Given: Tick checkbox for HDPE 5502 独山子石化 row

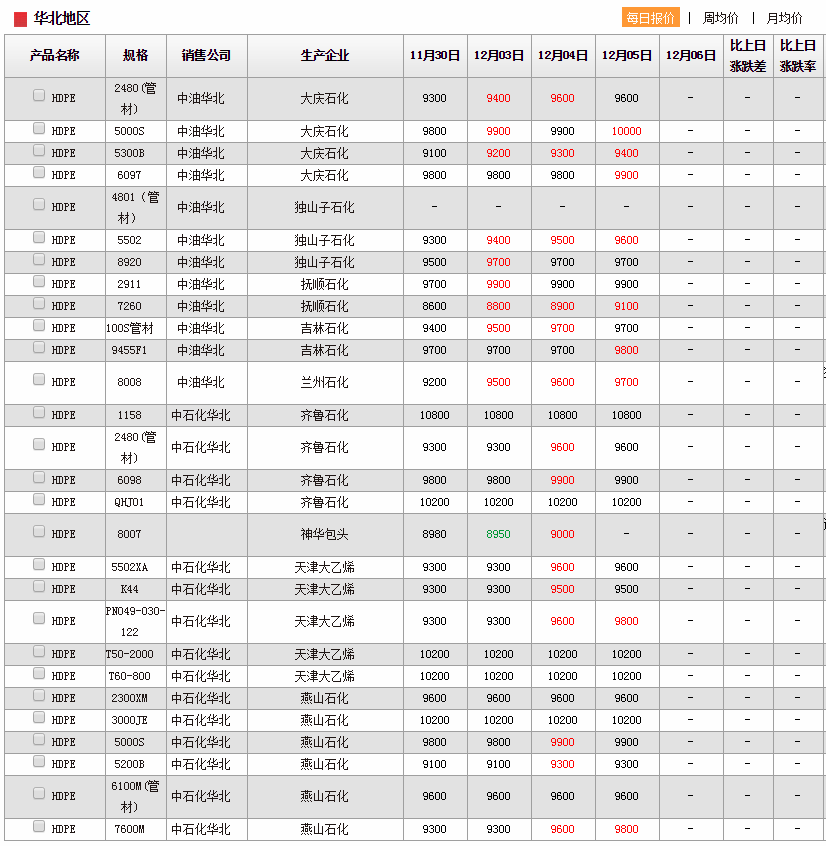Looking at the screenshot, I should 39,237.
